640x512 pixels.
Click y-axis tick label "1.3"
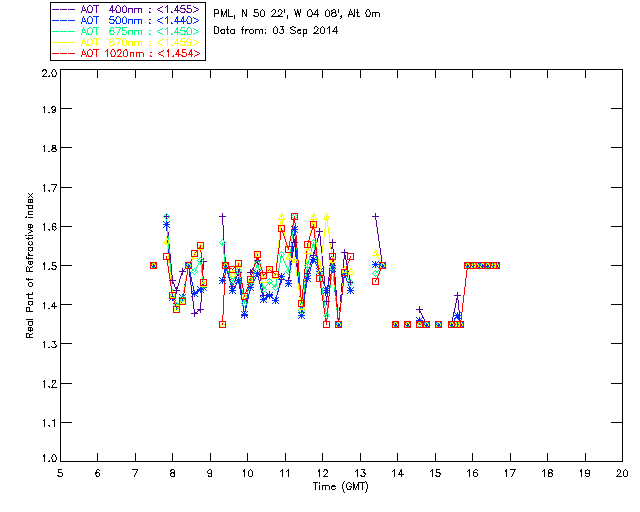[49, 345]
